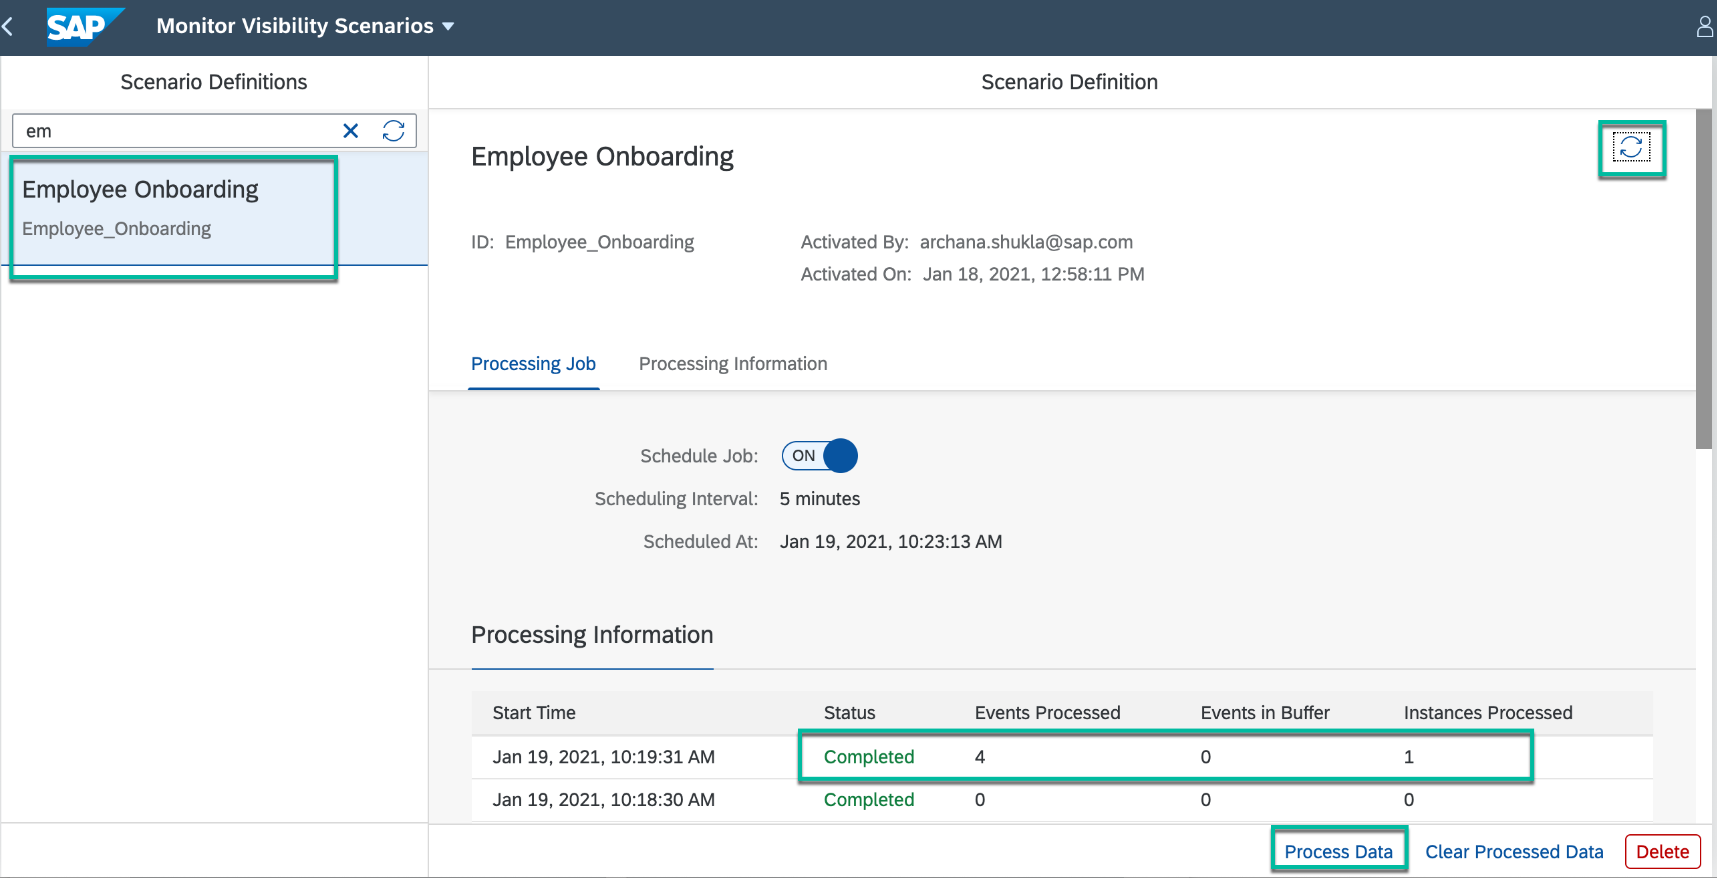1717x878 pixels.
Task: Click the Employee Onboarding page title
Action: (x=602, y=157)
